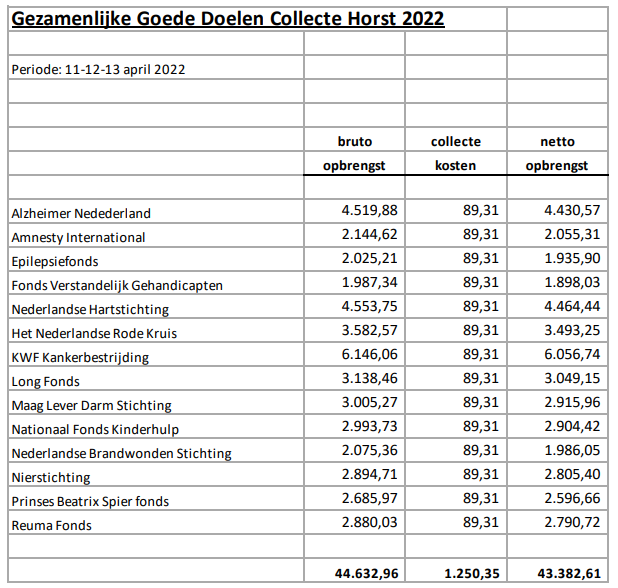Select the 'Epilepsiefonds' row label
Viewport: 618px width, 588px height.
coord(55,262)
